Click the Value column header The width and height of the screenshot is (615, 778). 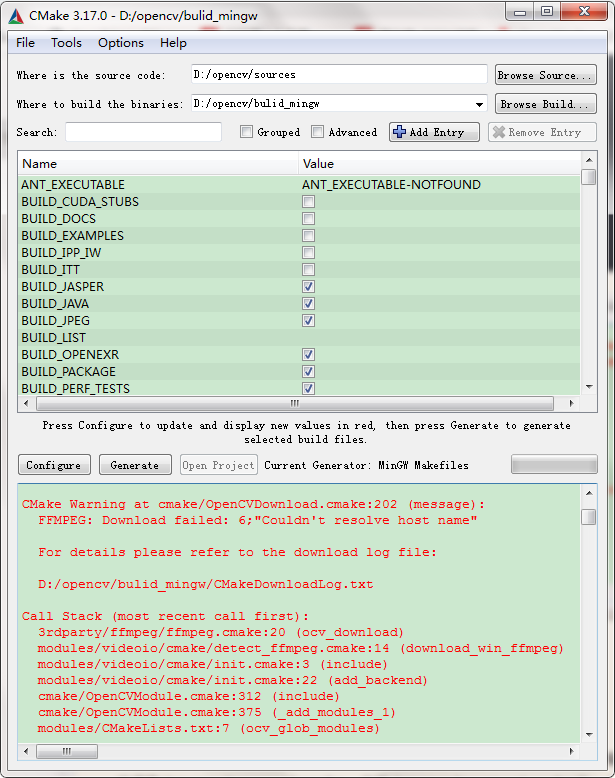click(x=439, y=164)
